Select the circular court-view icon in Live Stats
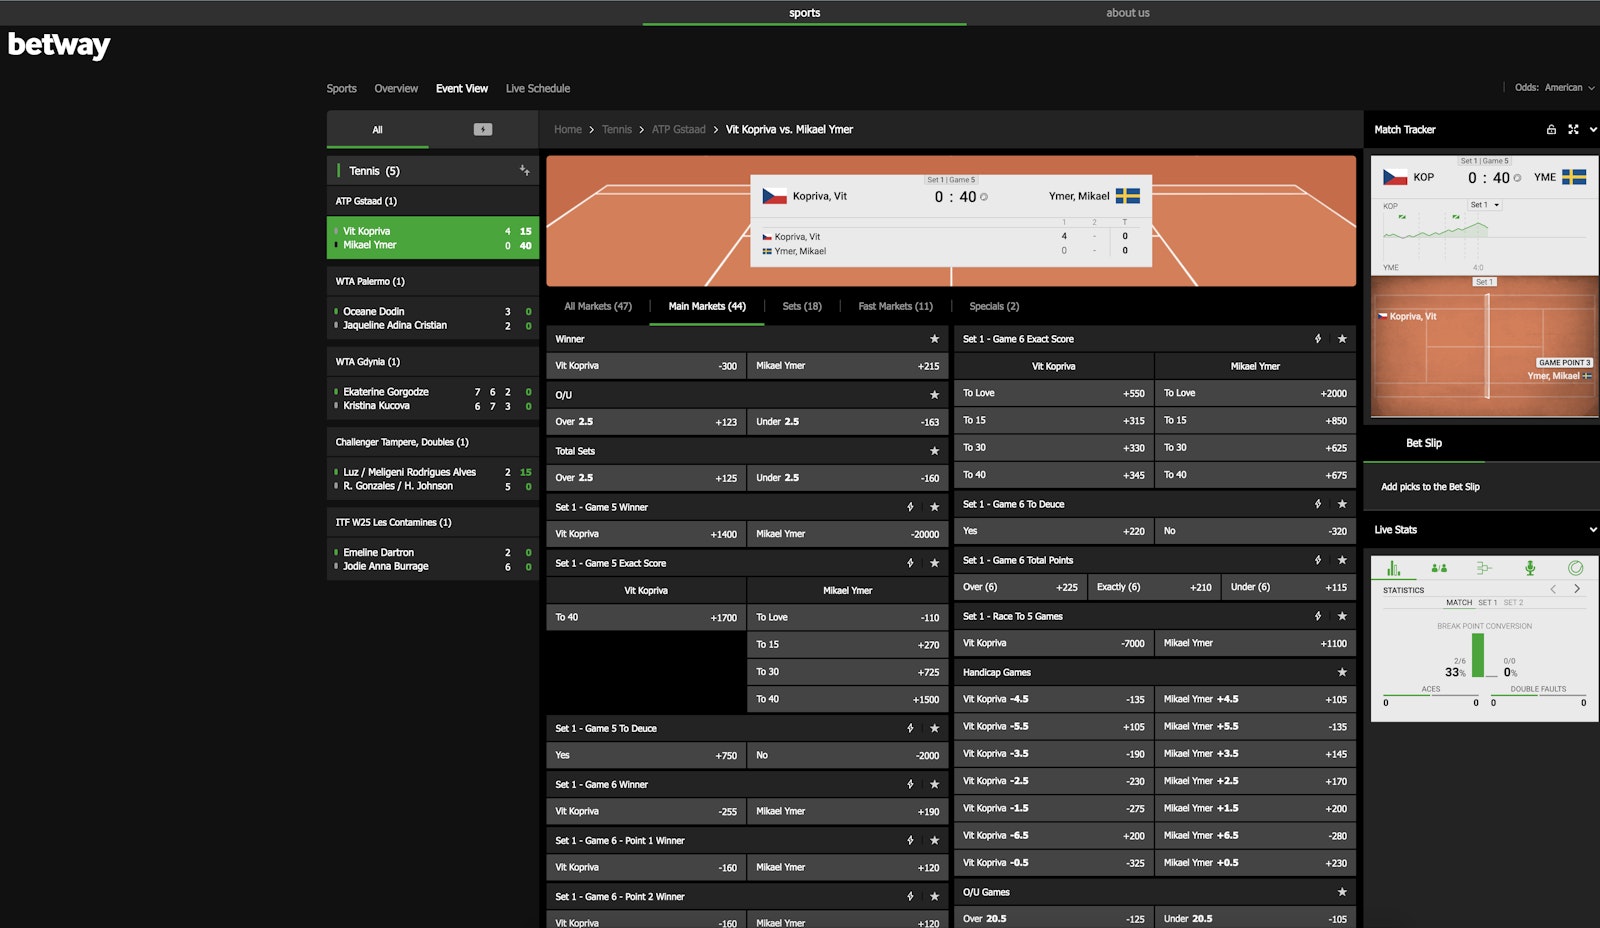This screenshot has height=928, width=1600. 1577,567
